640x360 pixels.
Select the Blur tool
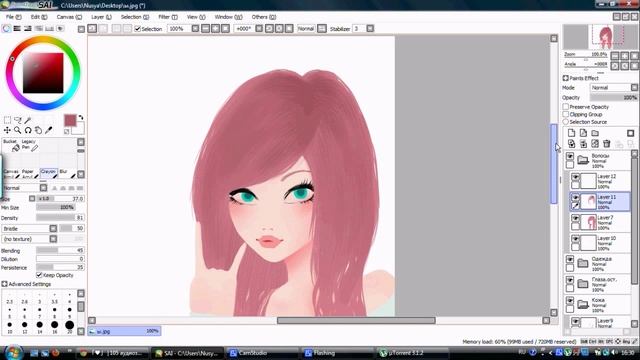pyautogui.click(x=67, y=174)
